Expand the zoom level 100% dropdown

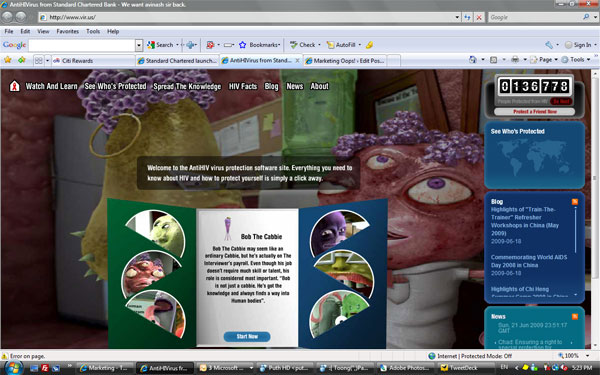(x=587, y=356)
